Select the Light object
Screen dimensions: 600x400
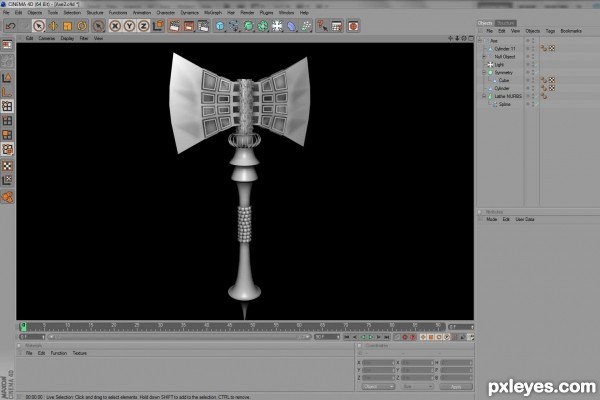click(x=499, y=65)
